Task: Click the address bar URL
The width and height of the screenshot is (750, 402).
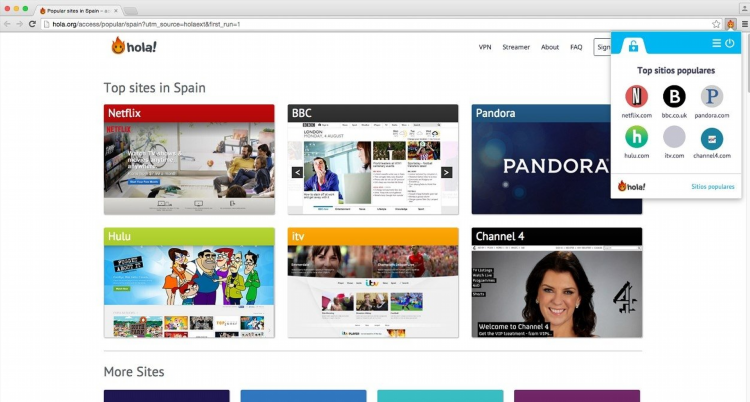Action: pos(146,24)
